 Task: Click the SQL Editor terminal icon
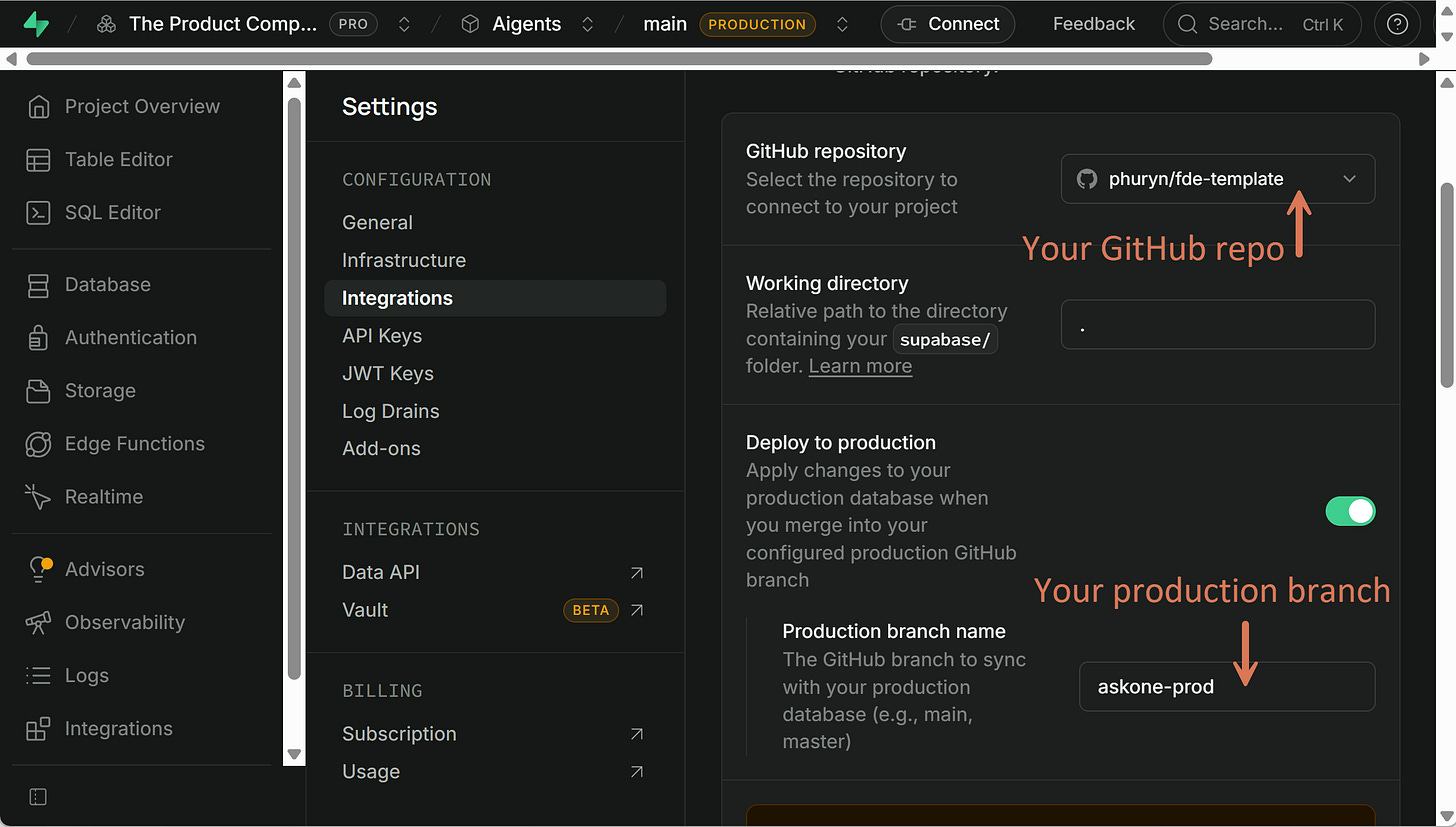[x=38, y=213]
